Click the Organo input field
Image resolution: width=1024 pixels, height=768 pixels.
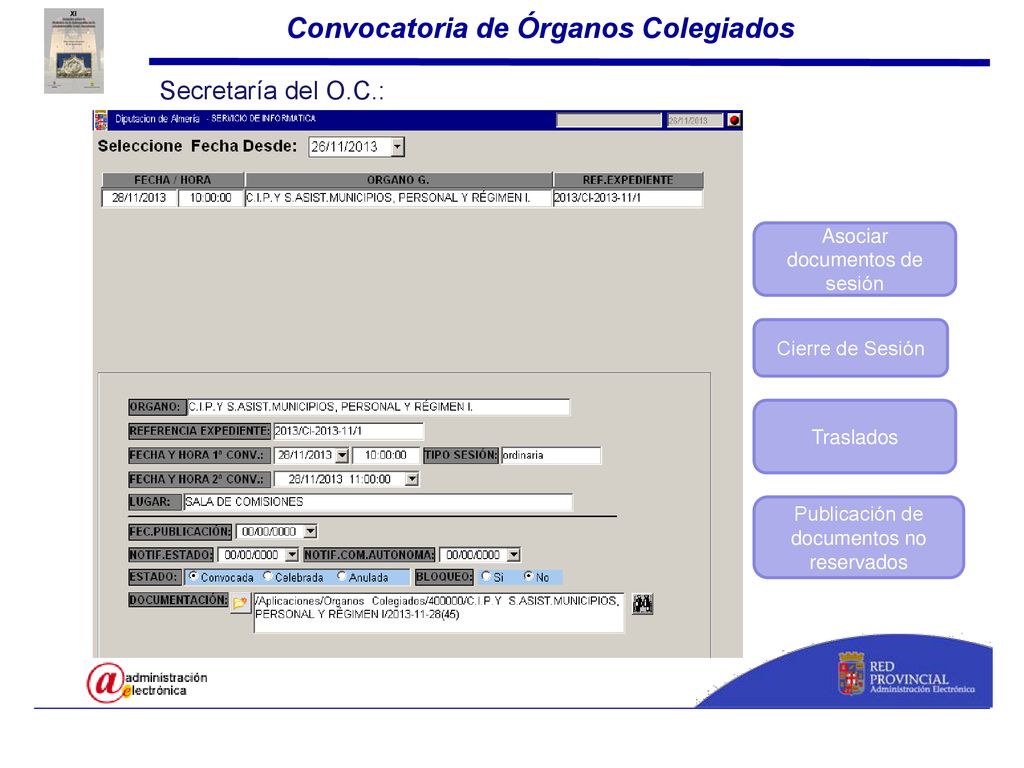378,407
